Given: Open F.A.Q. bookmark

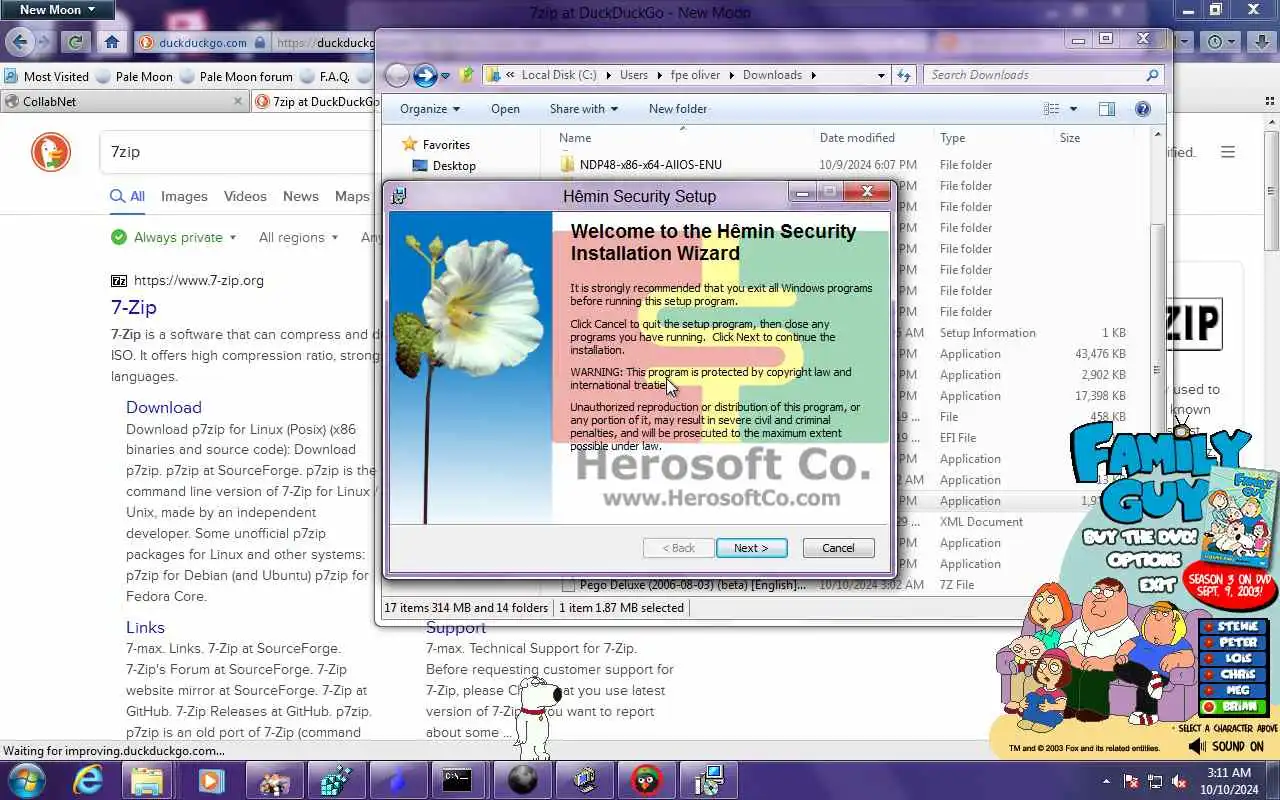Looking at the screenshot, I should point(324,76).
